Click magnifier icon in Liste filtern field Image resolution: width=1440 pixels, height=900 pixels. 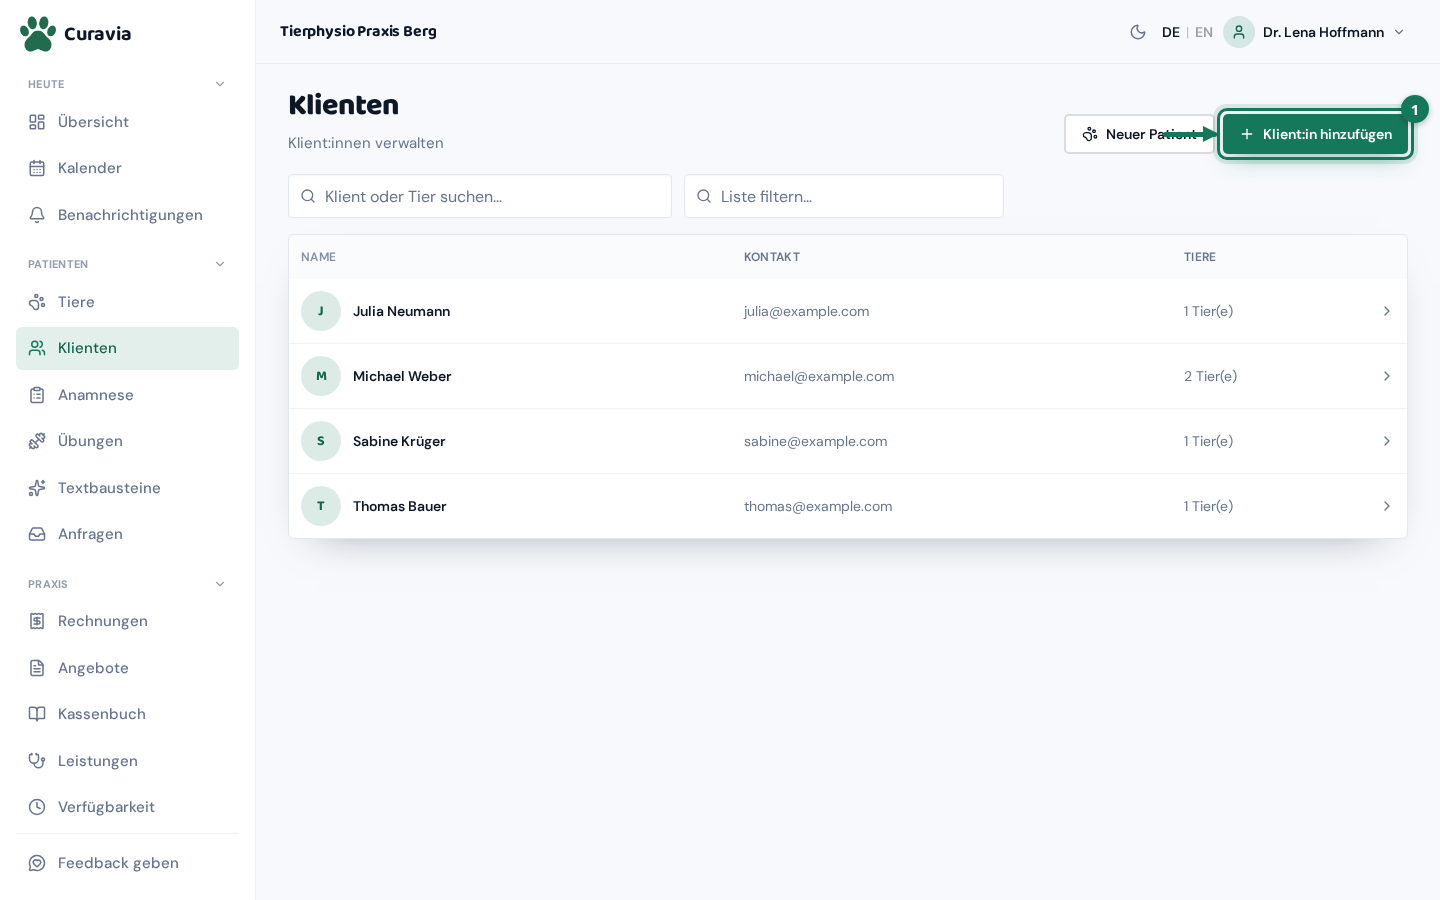704,196
